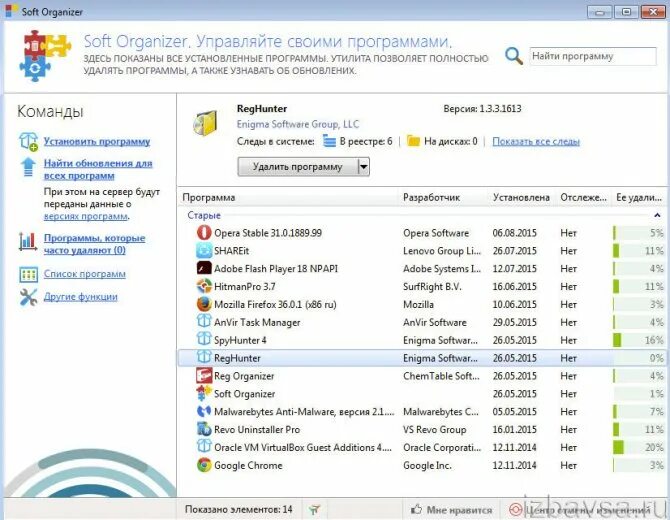Click the Opera Stable red icon
Image resolution: width=670 pixels, height=520 pixels.
[204, 232]
